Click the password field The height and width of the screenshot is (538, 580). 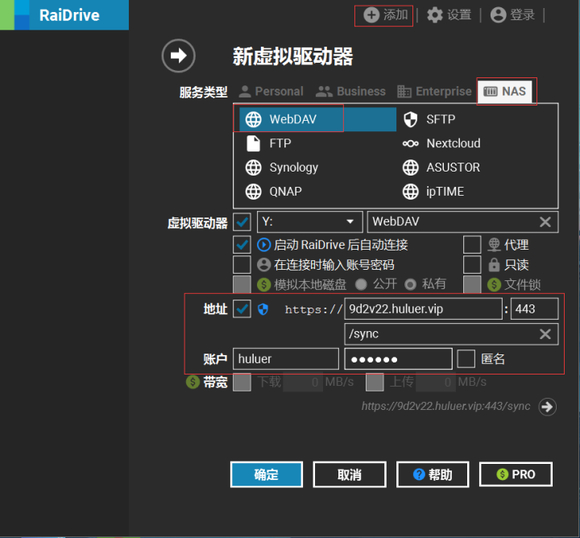(x=398, y=359)
